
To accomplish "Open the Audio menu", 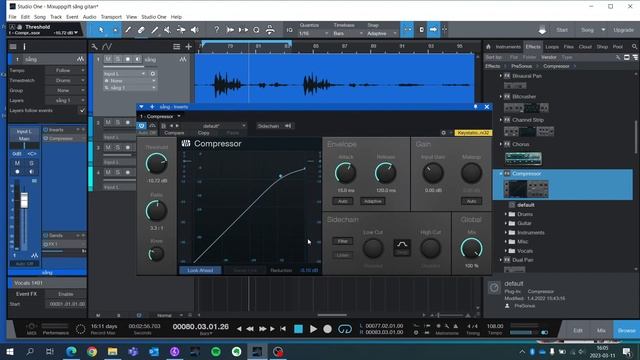I will tap(89, 17).
